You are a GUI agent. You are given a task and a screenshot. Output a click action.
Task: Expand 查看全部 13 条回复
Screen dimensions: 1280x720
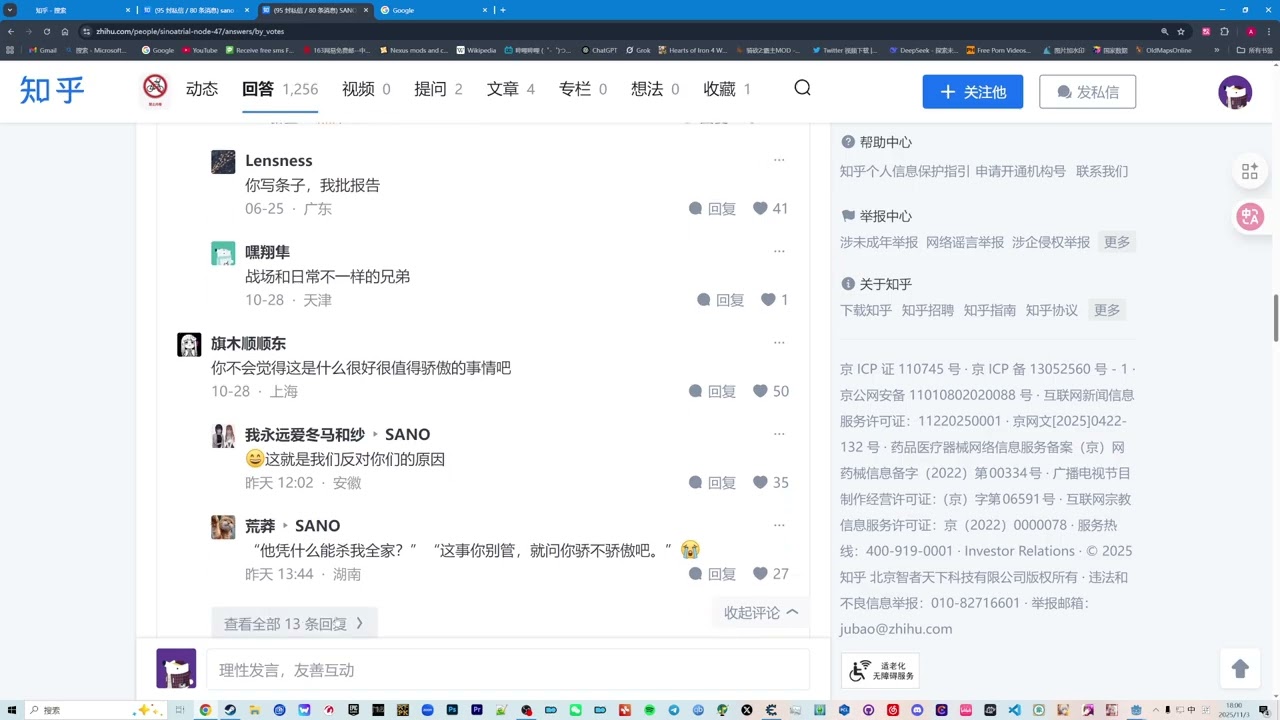click(294, 623)
